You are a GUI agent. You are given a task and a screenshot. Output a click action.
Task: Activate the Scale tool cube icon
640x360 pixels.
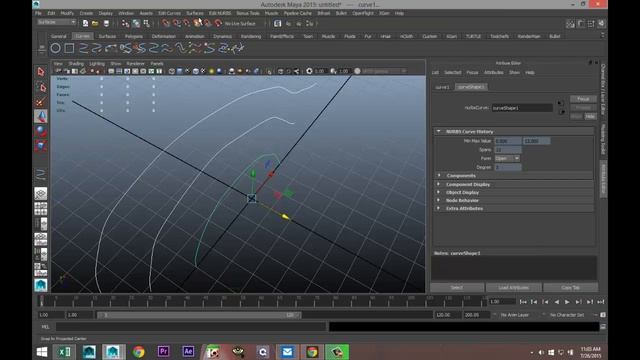[41, 146]
